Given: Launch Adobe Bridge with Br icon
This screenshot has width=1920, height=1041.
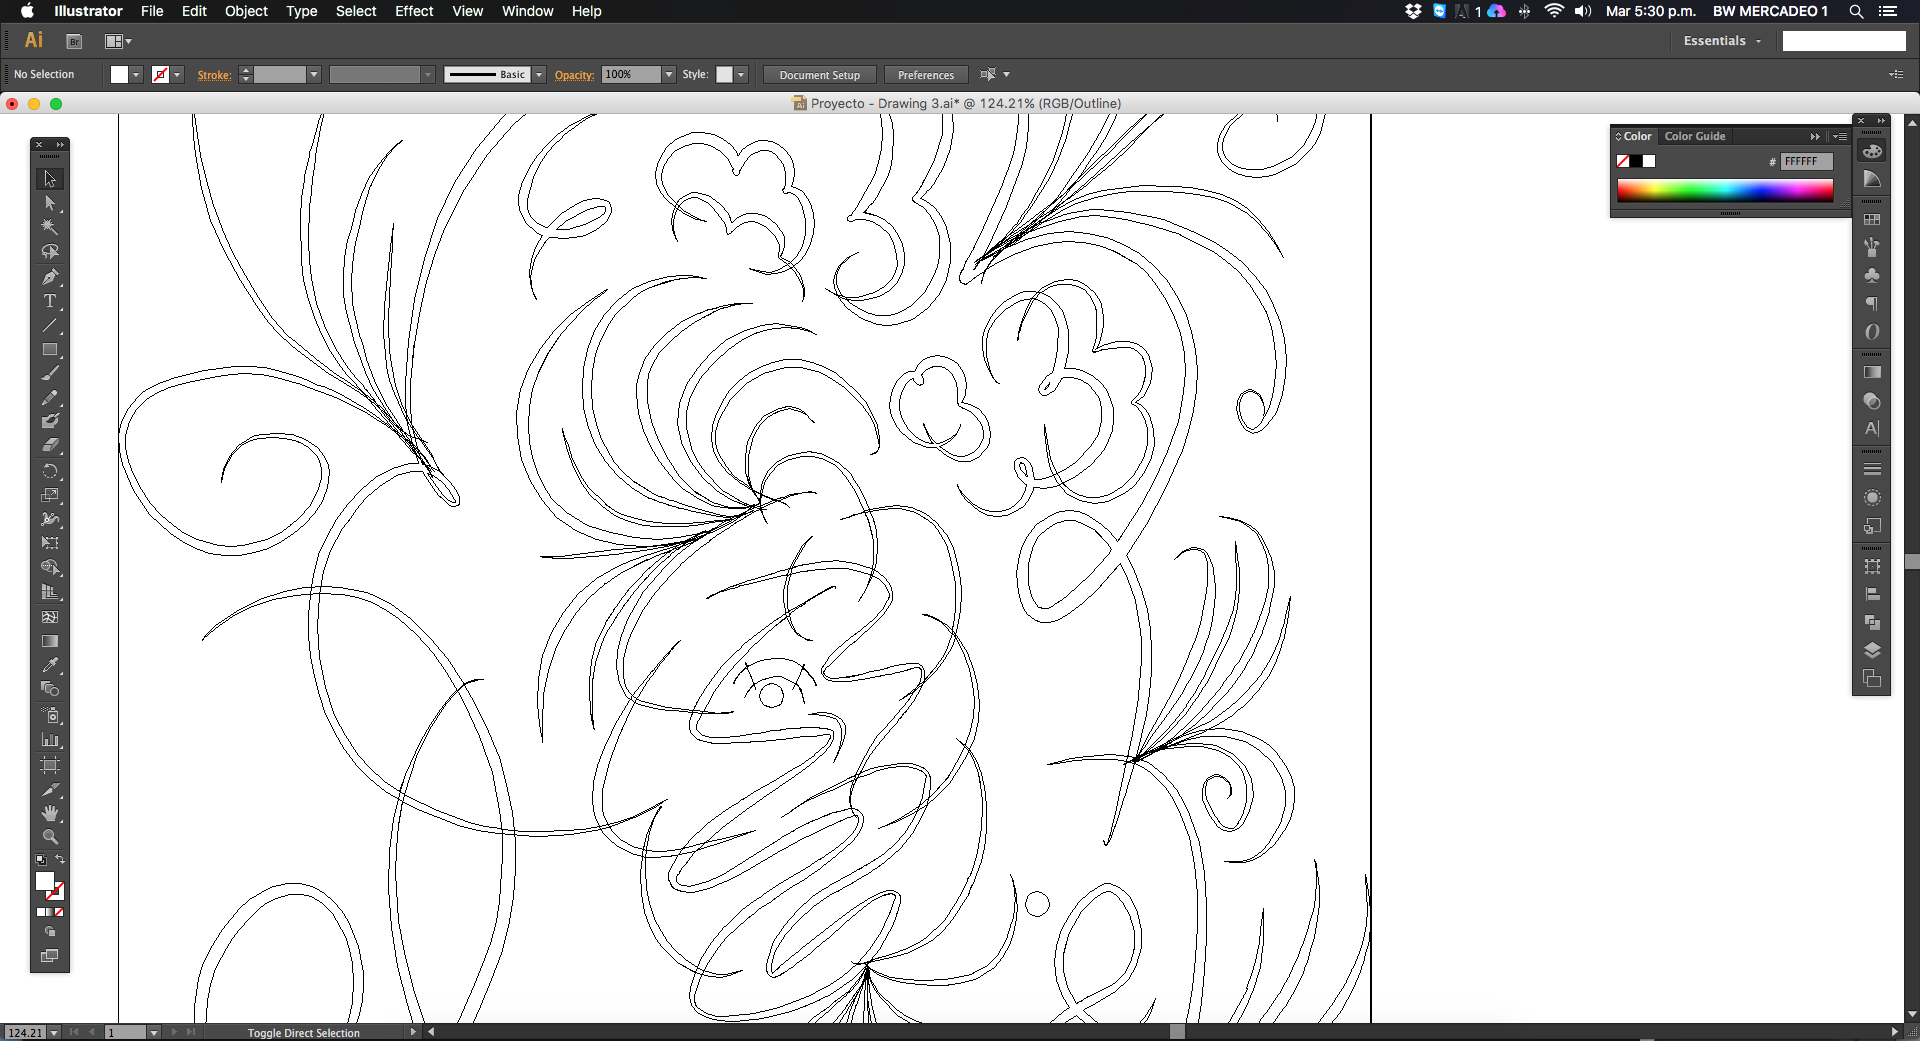Looking at the screenshot, I should pyautogui.click(x=74, y=41).
